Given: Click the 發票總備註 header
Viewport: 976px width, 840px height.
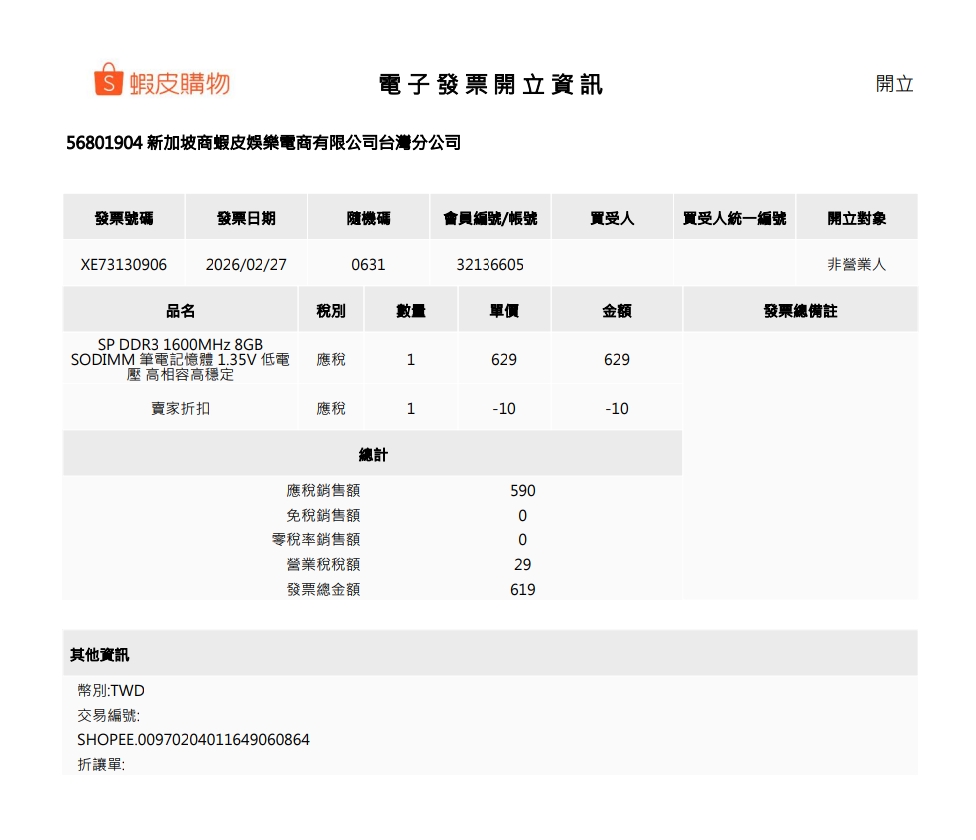Looking at the screenshot, I should coord(800,311).
